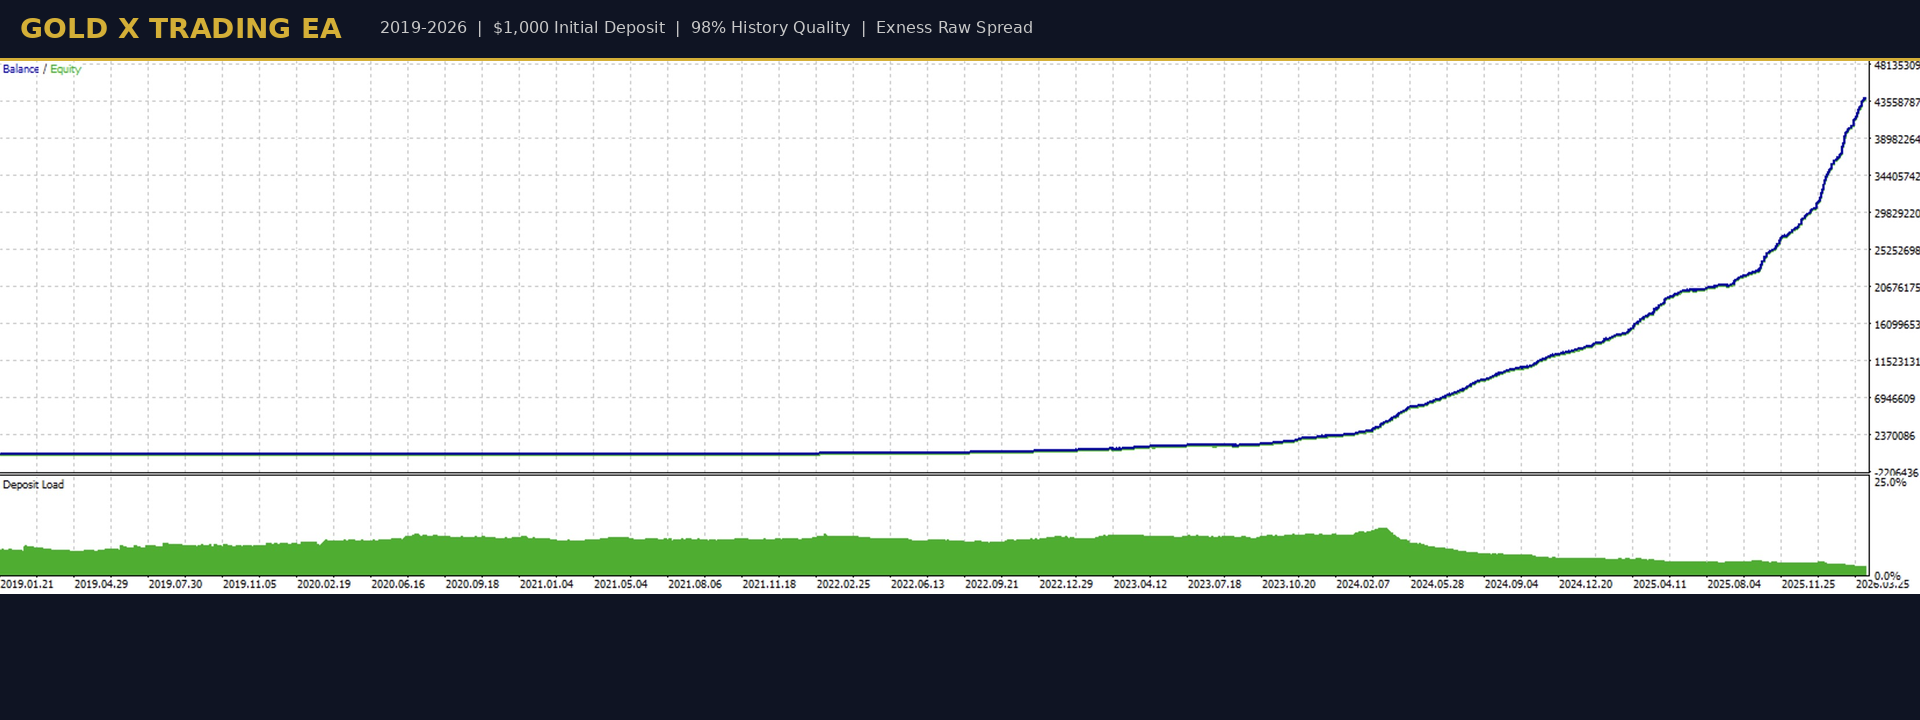
Task: Click the 2022.02.25 date label
Action: 843,585
